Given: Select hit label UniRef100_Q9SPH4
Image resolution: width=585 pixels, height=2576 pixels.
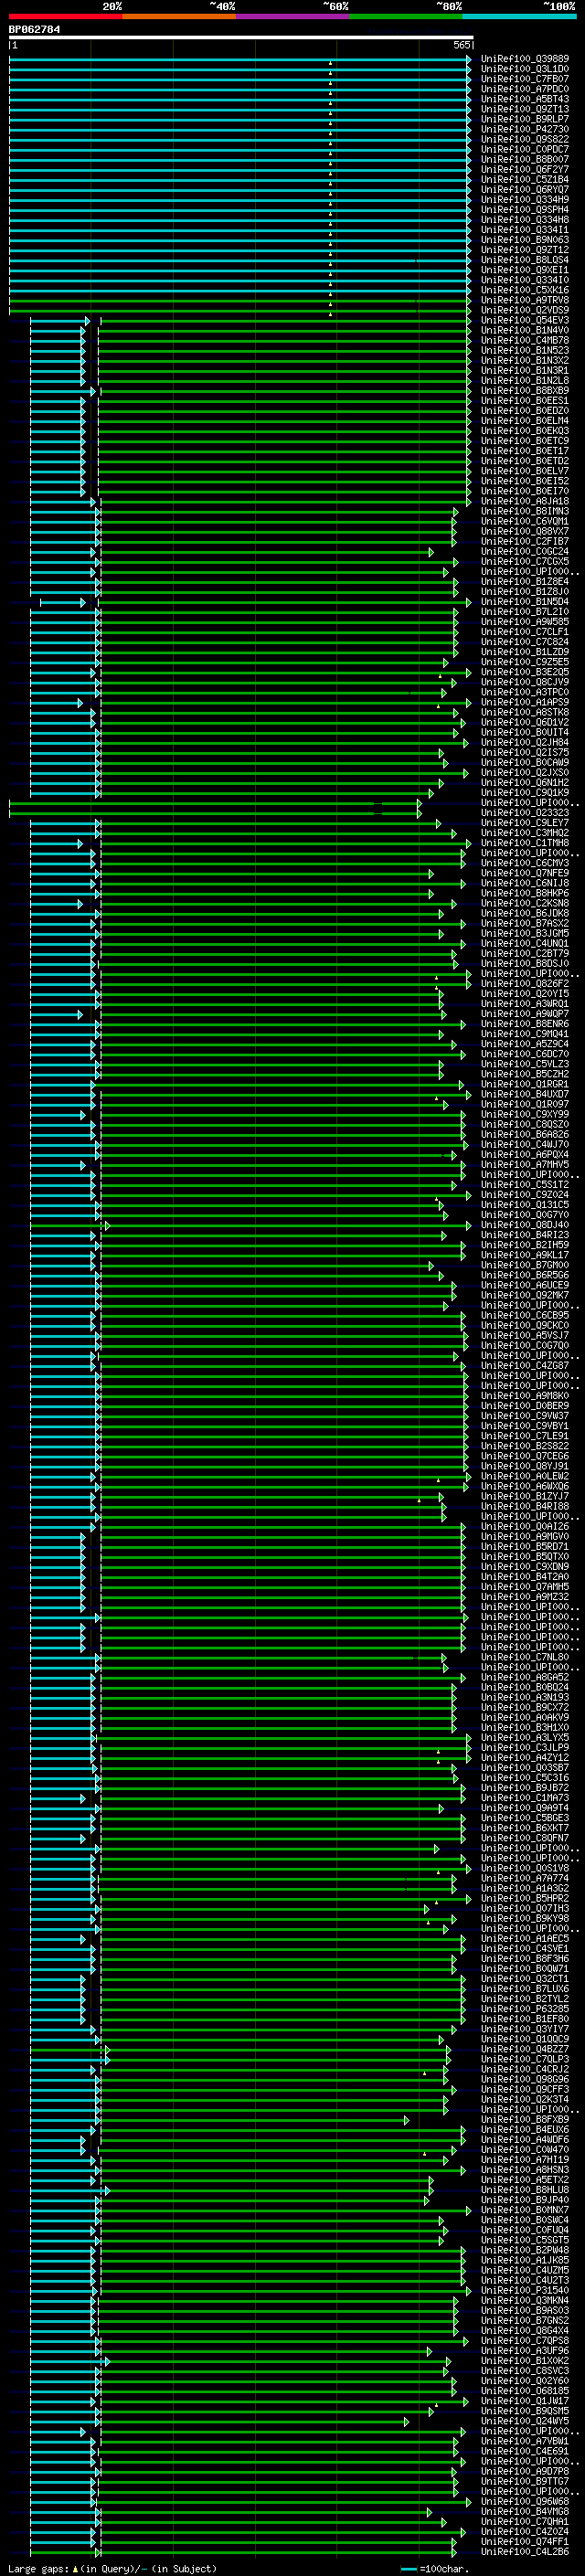Looking at the screenshot, I should pos(524,209).
